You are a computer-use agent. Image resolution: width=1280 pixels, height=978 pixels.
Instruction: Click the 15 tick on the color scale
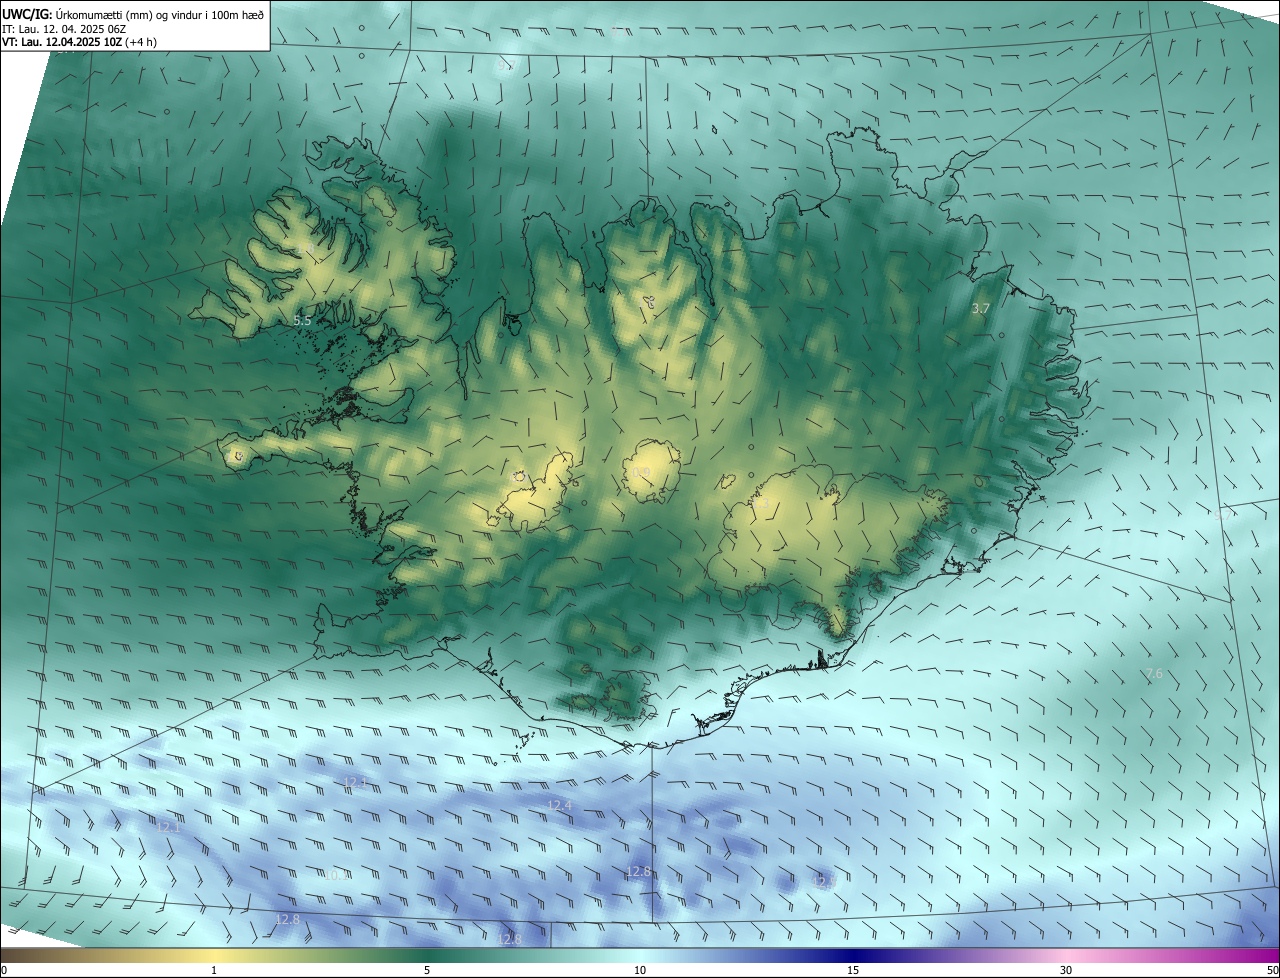pos(853,970)
